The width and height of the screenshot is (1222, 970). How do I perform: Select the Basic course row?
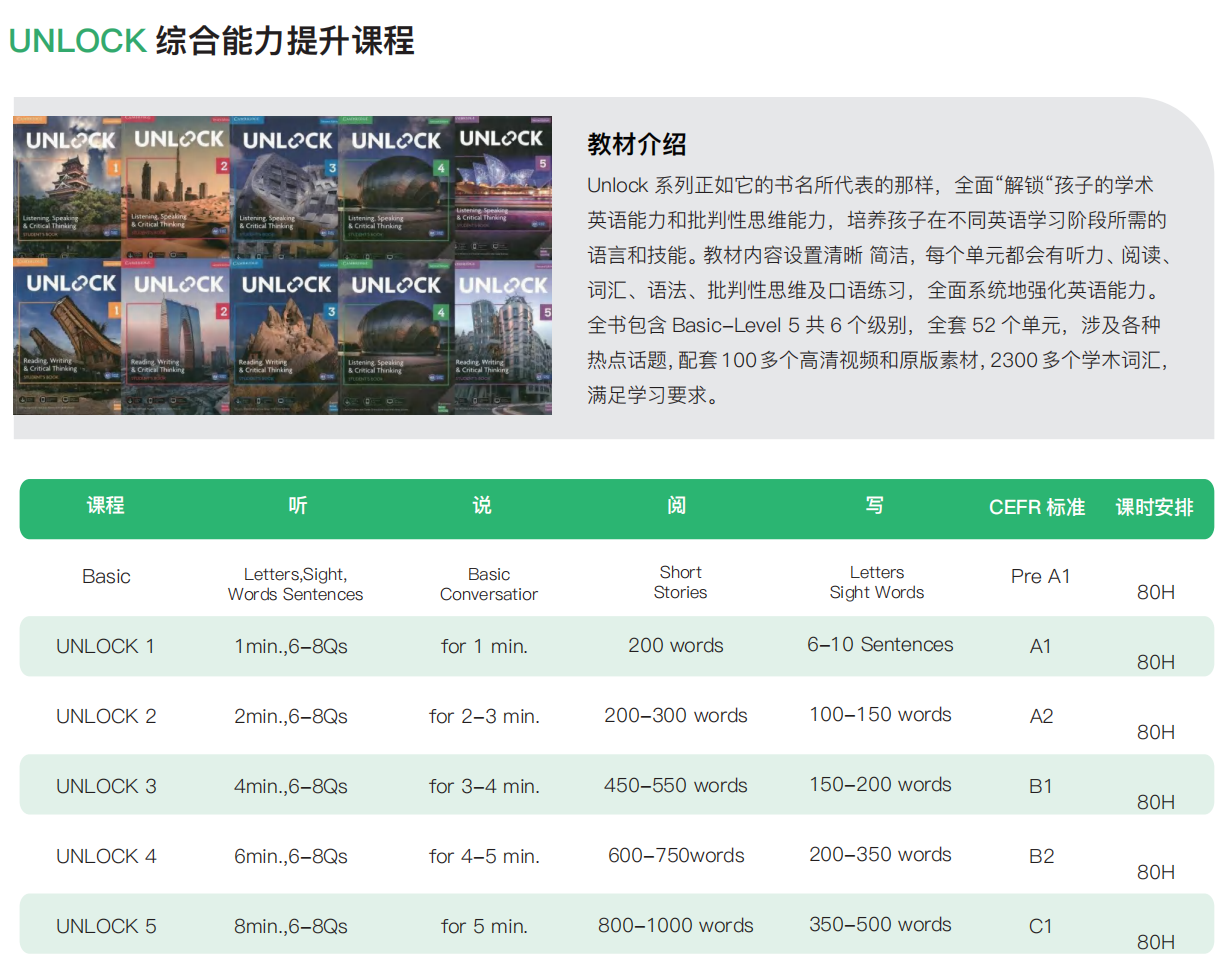click(106, 577)
